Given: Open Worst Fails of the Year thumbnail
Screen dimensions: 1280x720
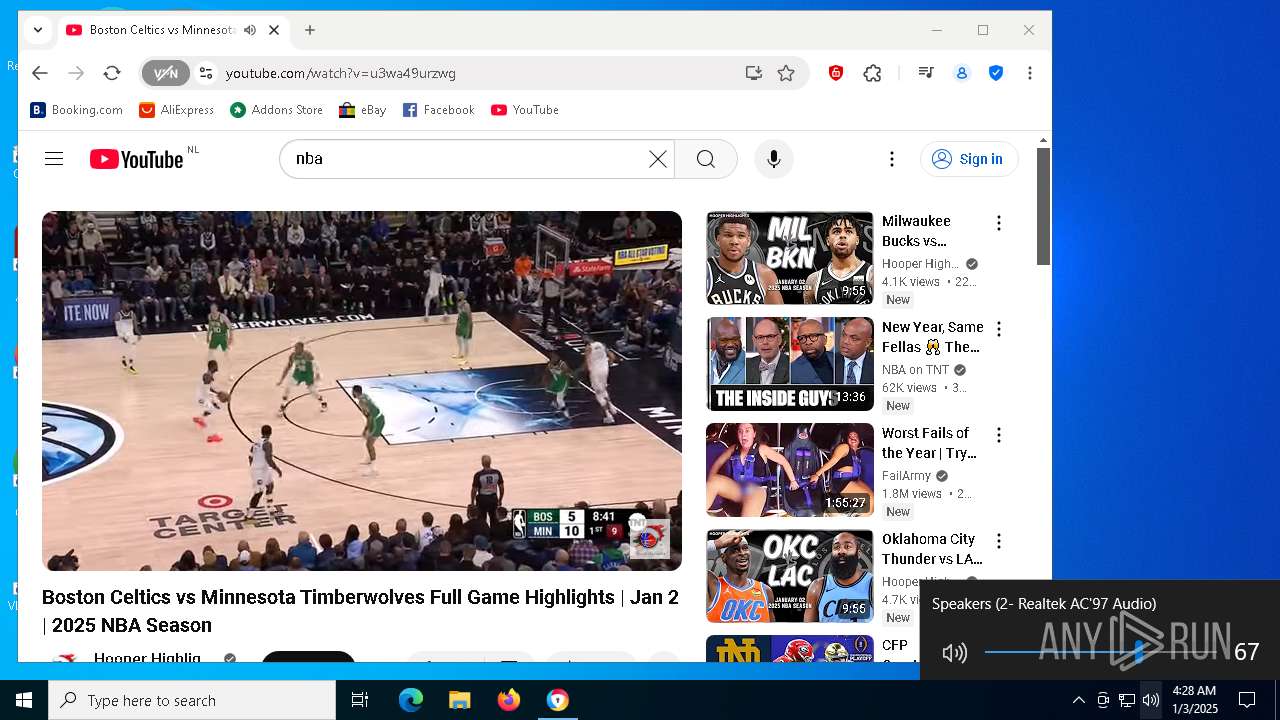Looking at the screenshot, I should point(790,470).
